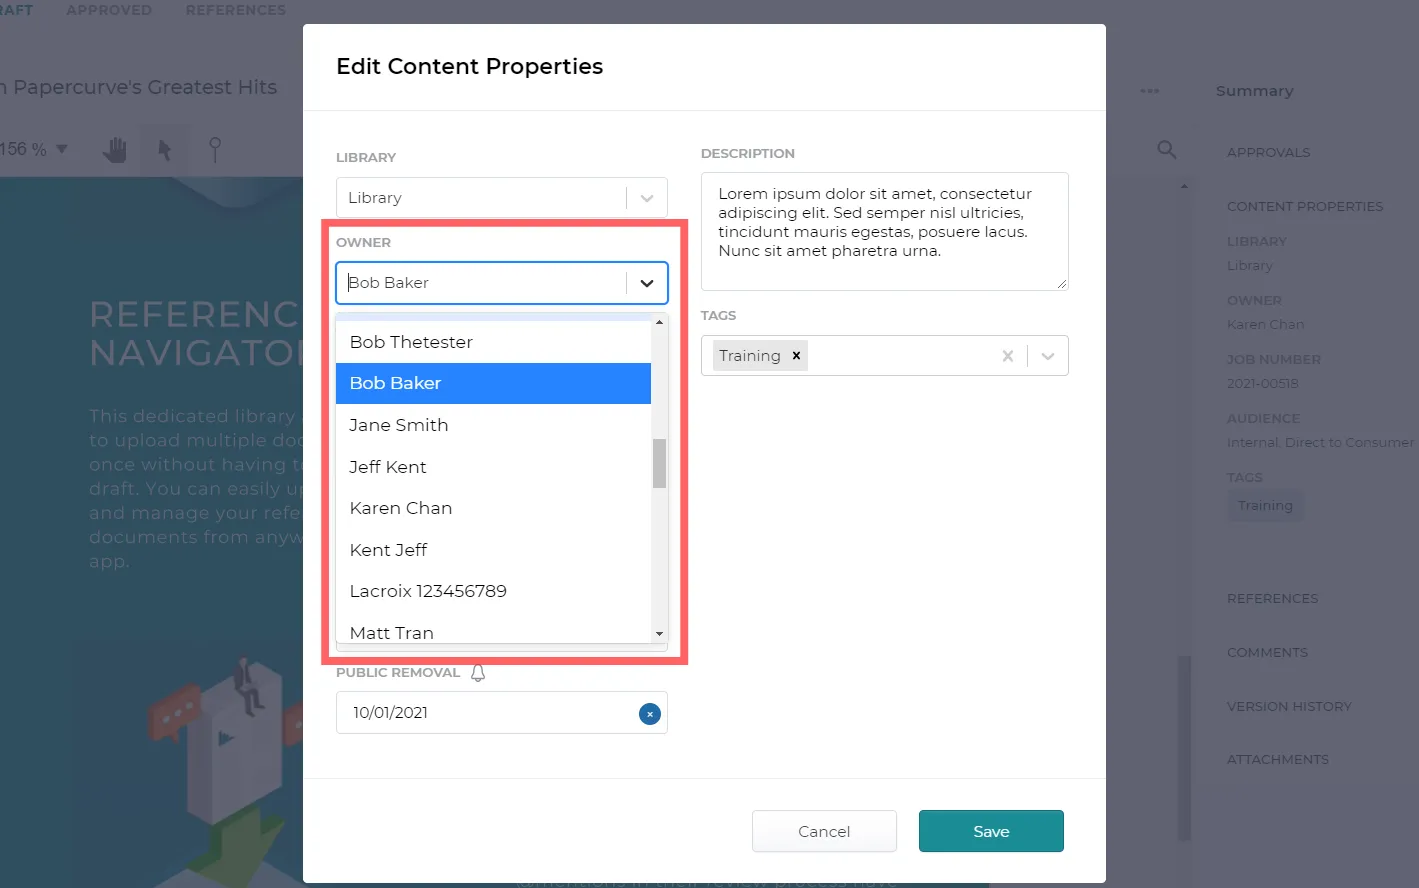Select the hand pan tool
Viewport: 1419px width, 888px height.
(x=115, y=150)
